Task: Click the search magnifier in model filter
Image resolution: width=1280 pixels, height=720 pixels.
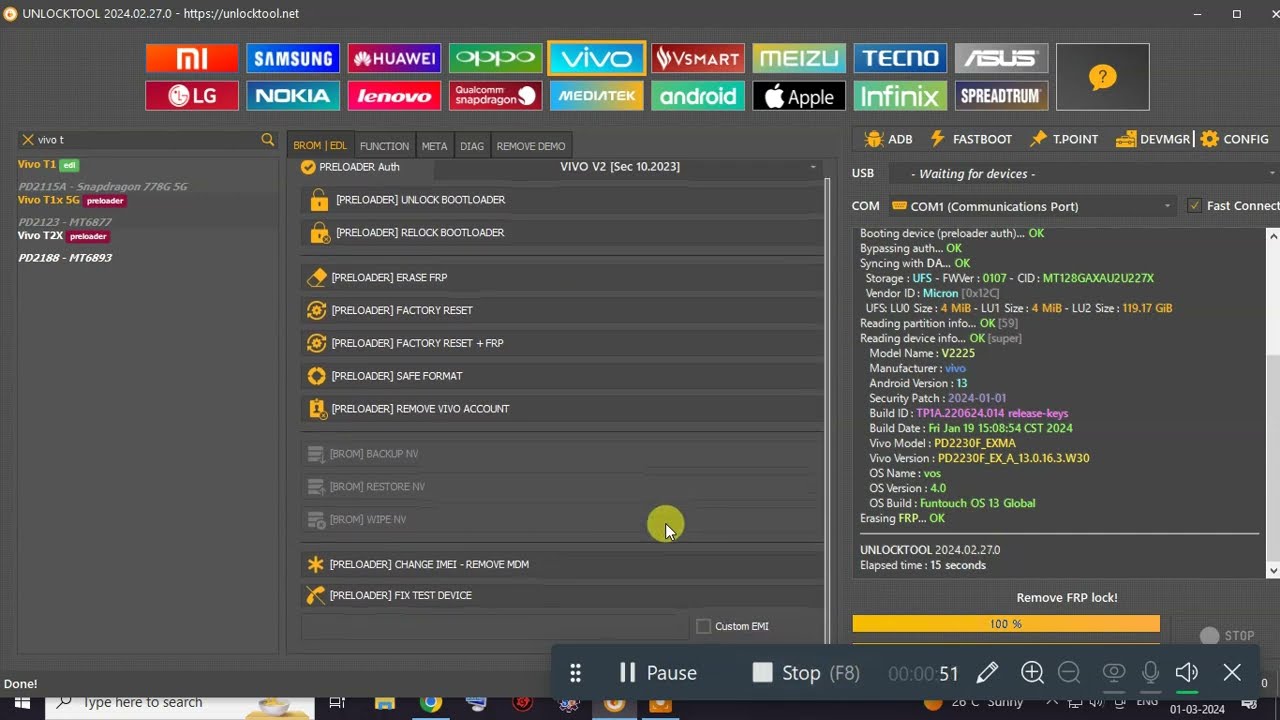Action: 267,140
